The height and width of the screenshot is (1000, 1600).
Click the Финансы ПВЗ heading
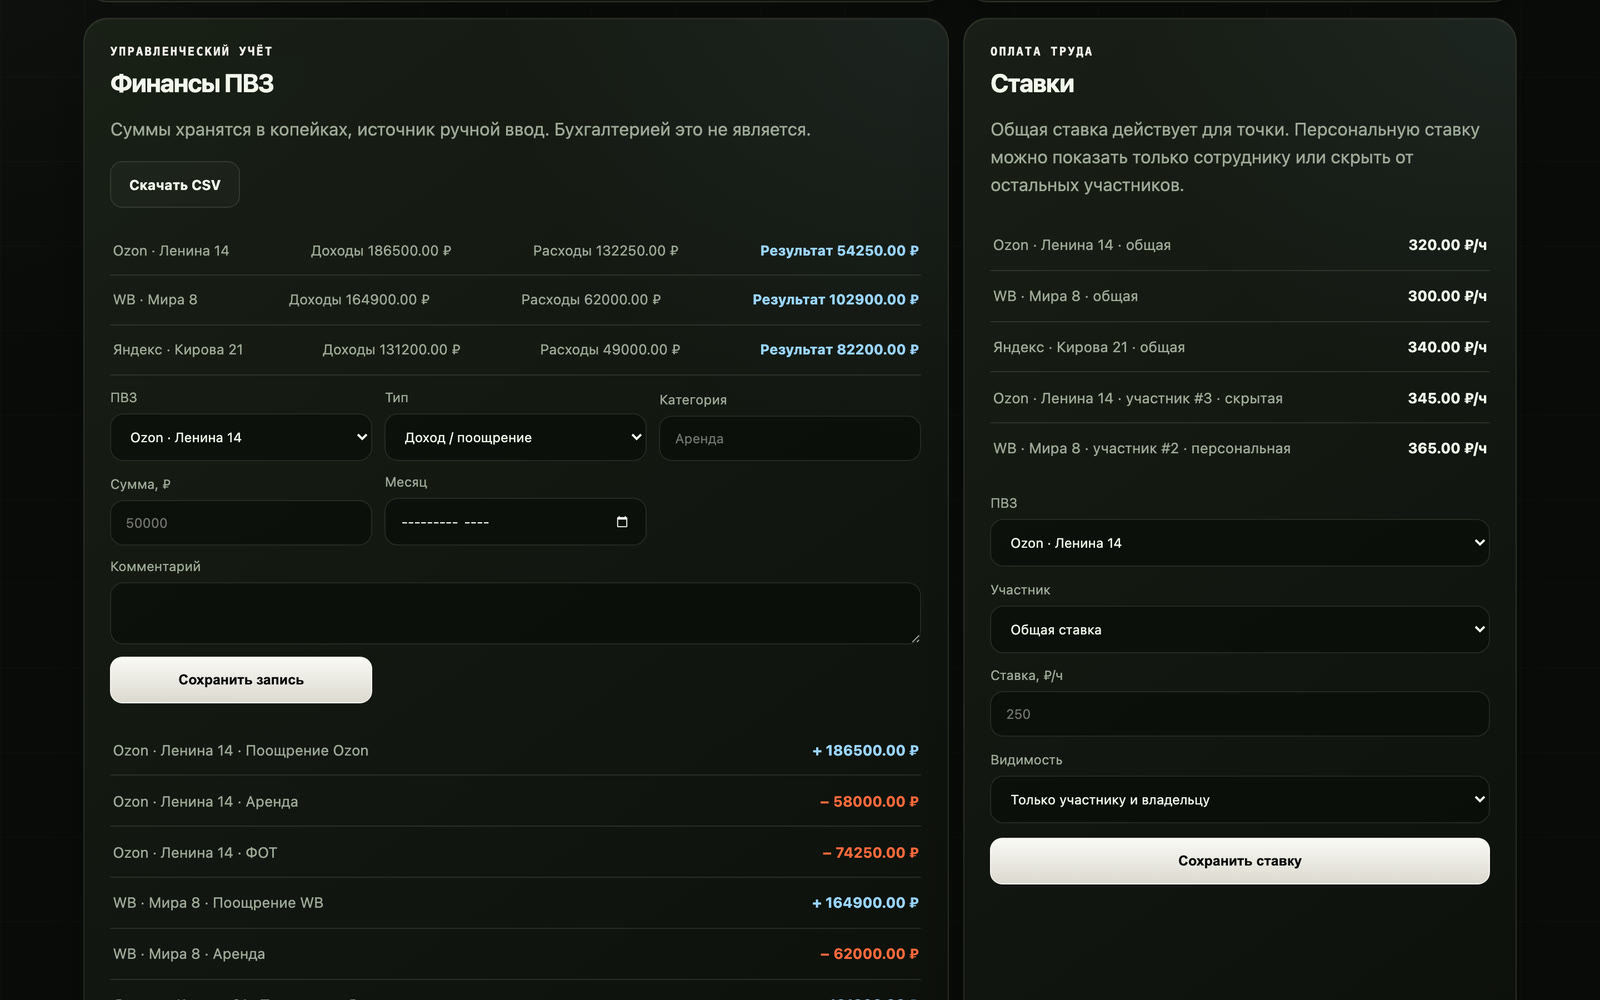(192, 84)
